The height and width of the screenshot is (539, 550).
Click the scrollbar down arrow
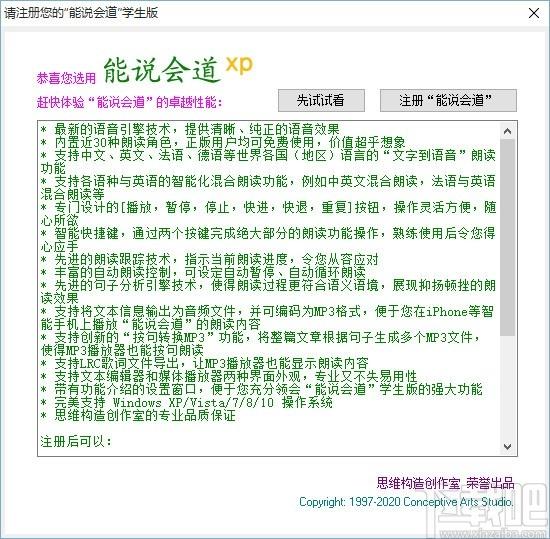point(507,447)
